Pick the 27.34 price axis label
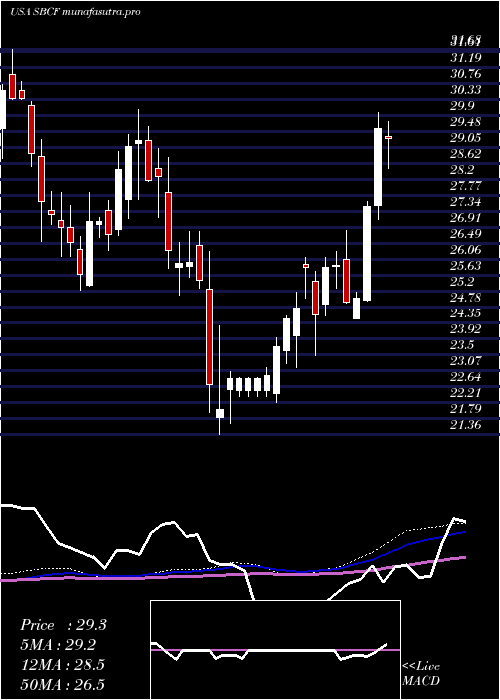Viewport: 500px width, 700px height. tap(466, 202)
